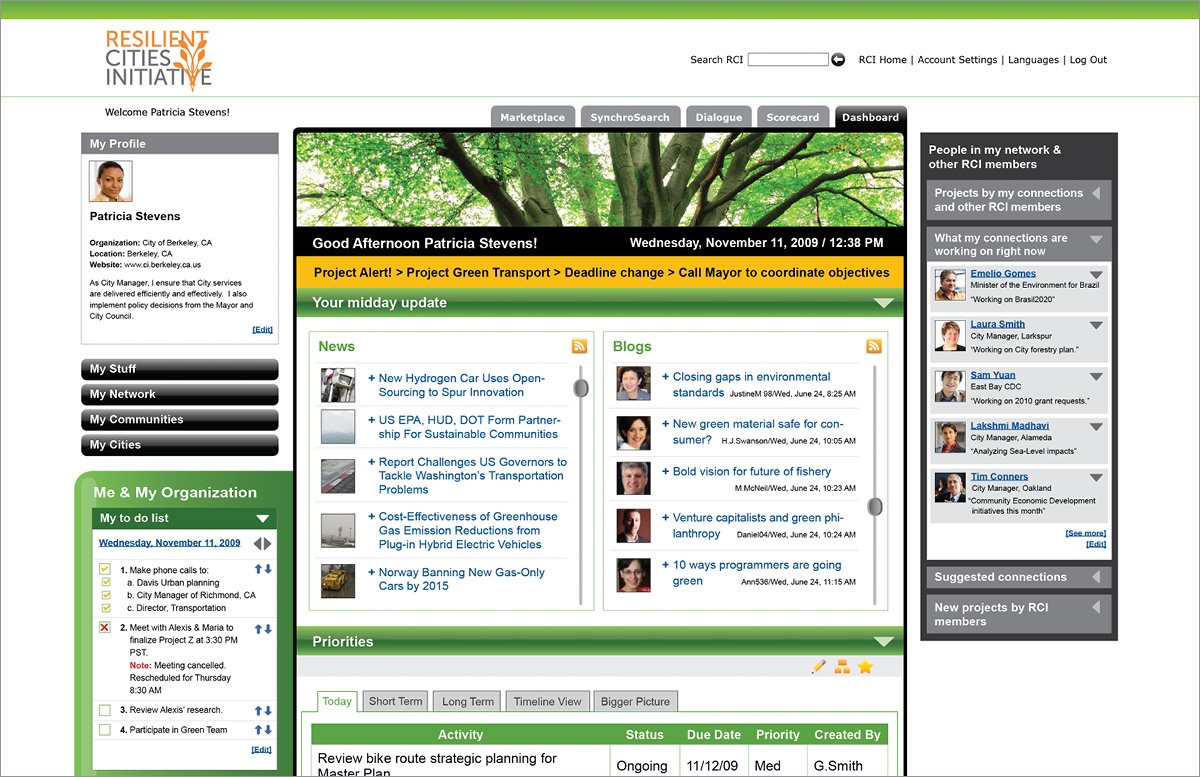This screenshot has width=1200, height=777.
Task: Click the pencil edit icon in Priorities
Action: tap(819, 667)
